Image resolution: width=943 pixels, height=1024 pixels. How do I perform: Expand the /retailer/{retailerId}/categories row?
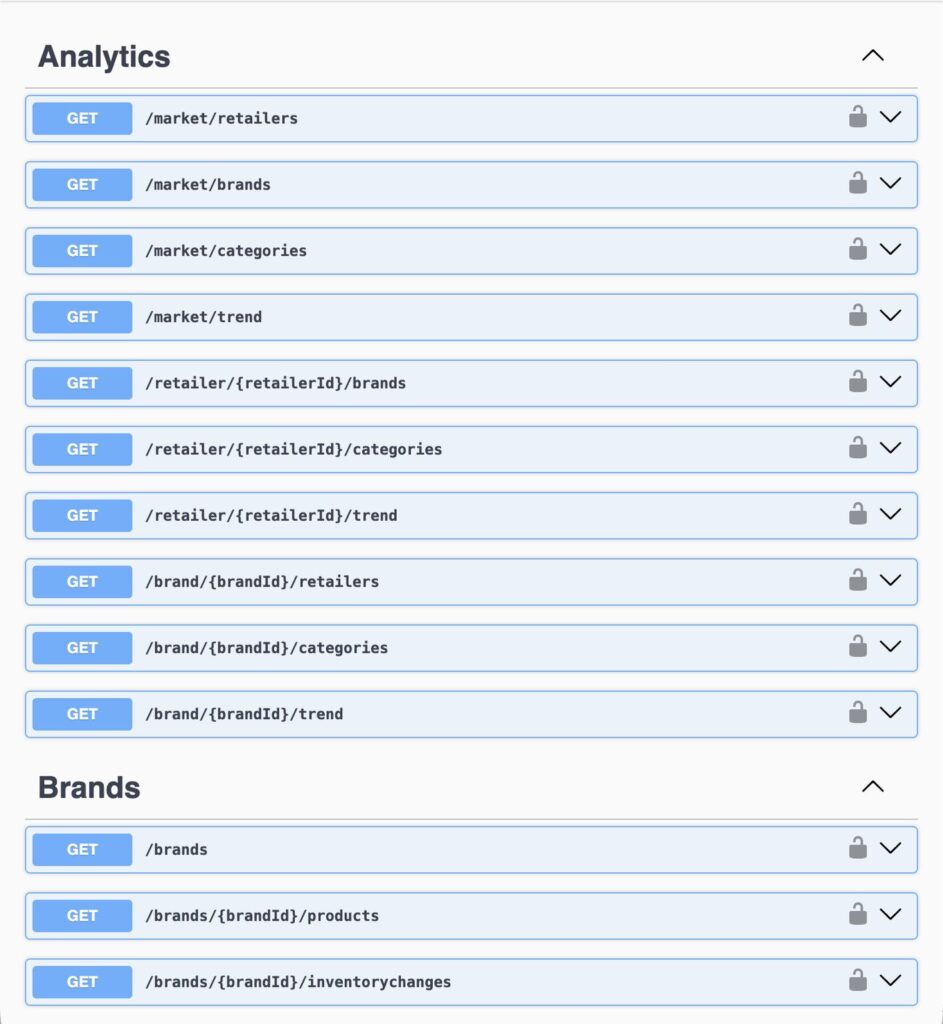[890, 448]
